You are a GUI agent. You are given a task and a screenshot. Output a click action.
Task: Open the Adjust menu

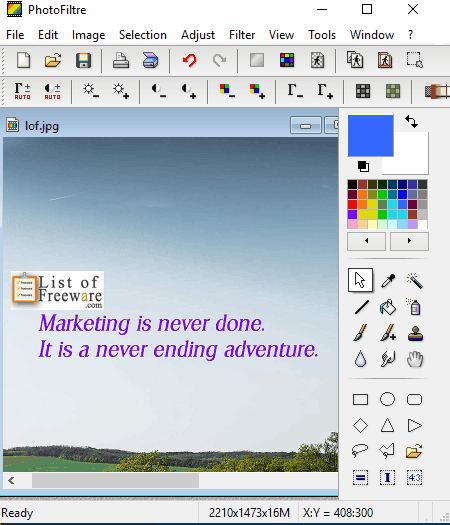pos(198,35)
